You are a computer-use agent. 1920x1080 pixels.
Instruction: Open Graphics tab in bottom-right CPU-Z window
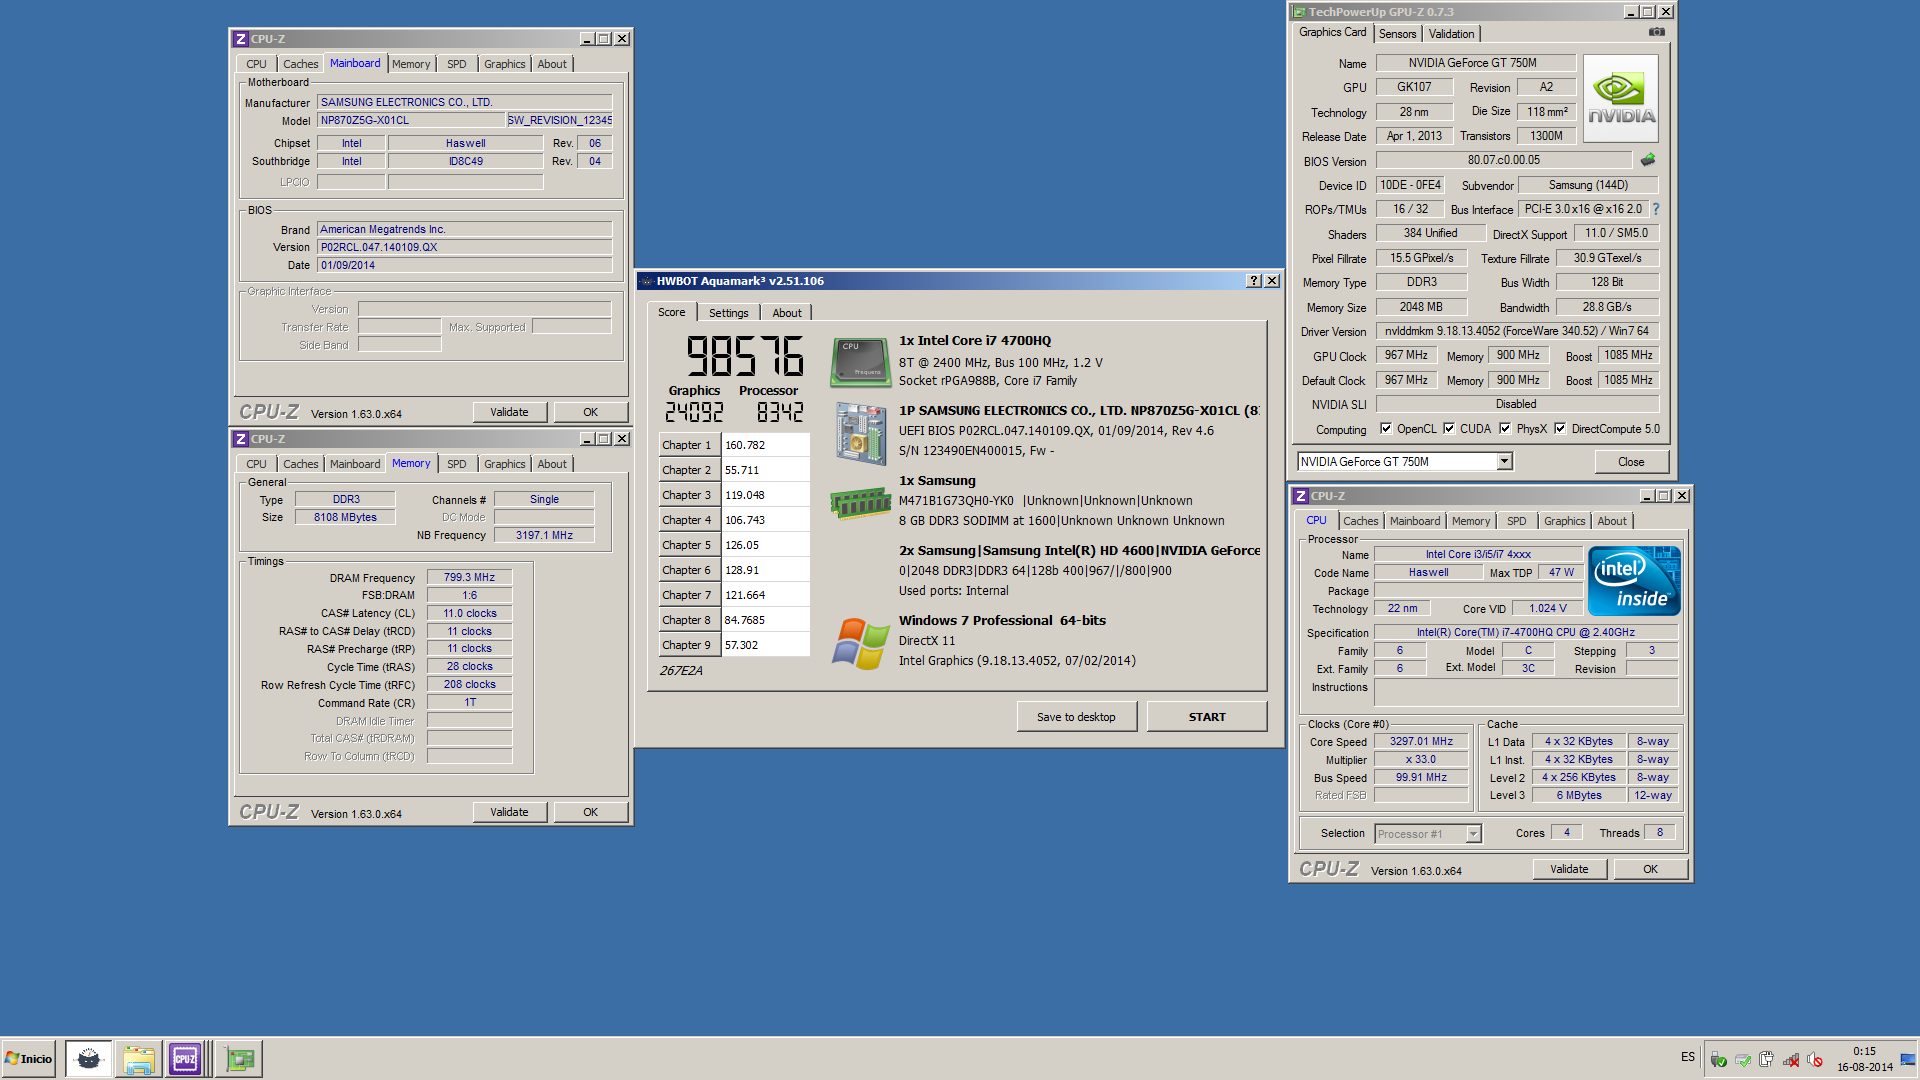coord(1564,521)
